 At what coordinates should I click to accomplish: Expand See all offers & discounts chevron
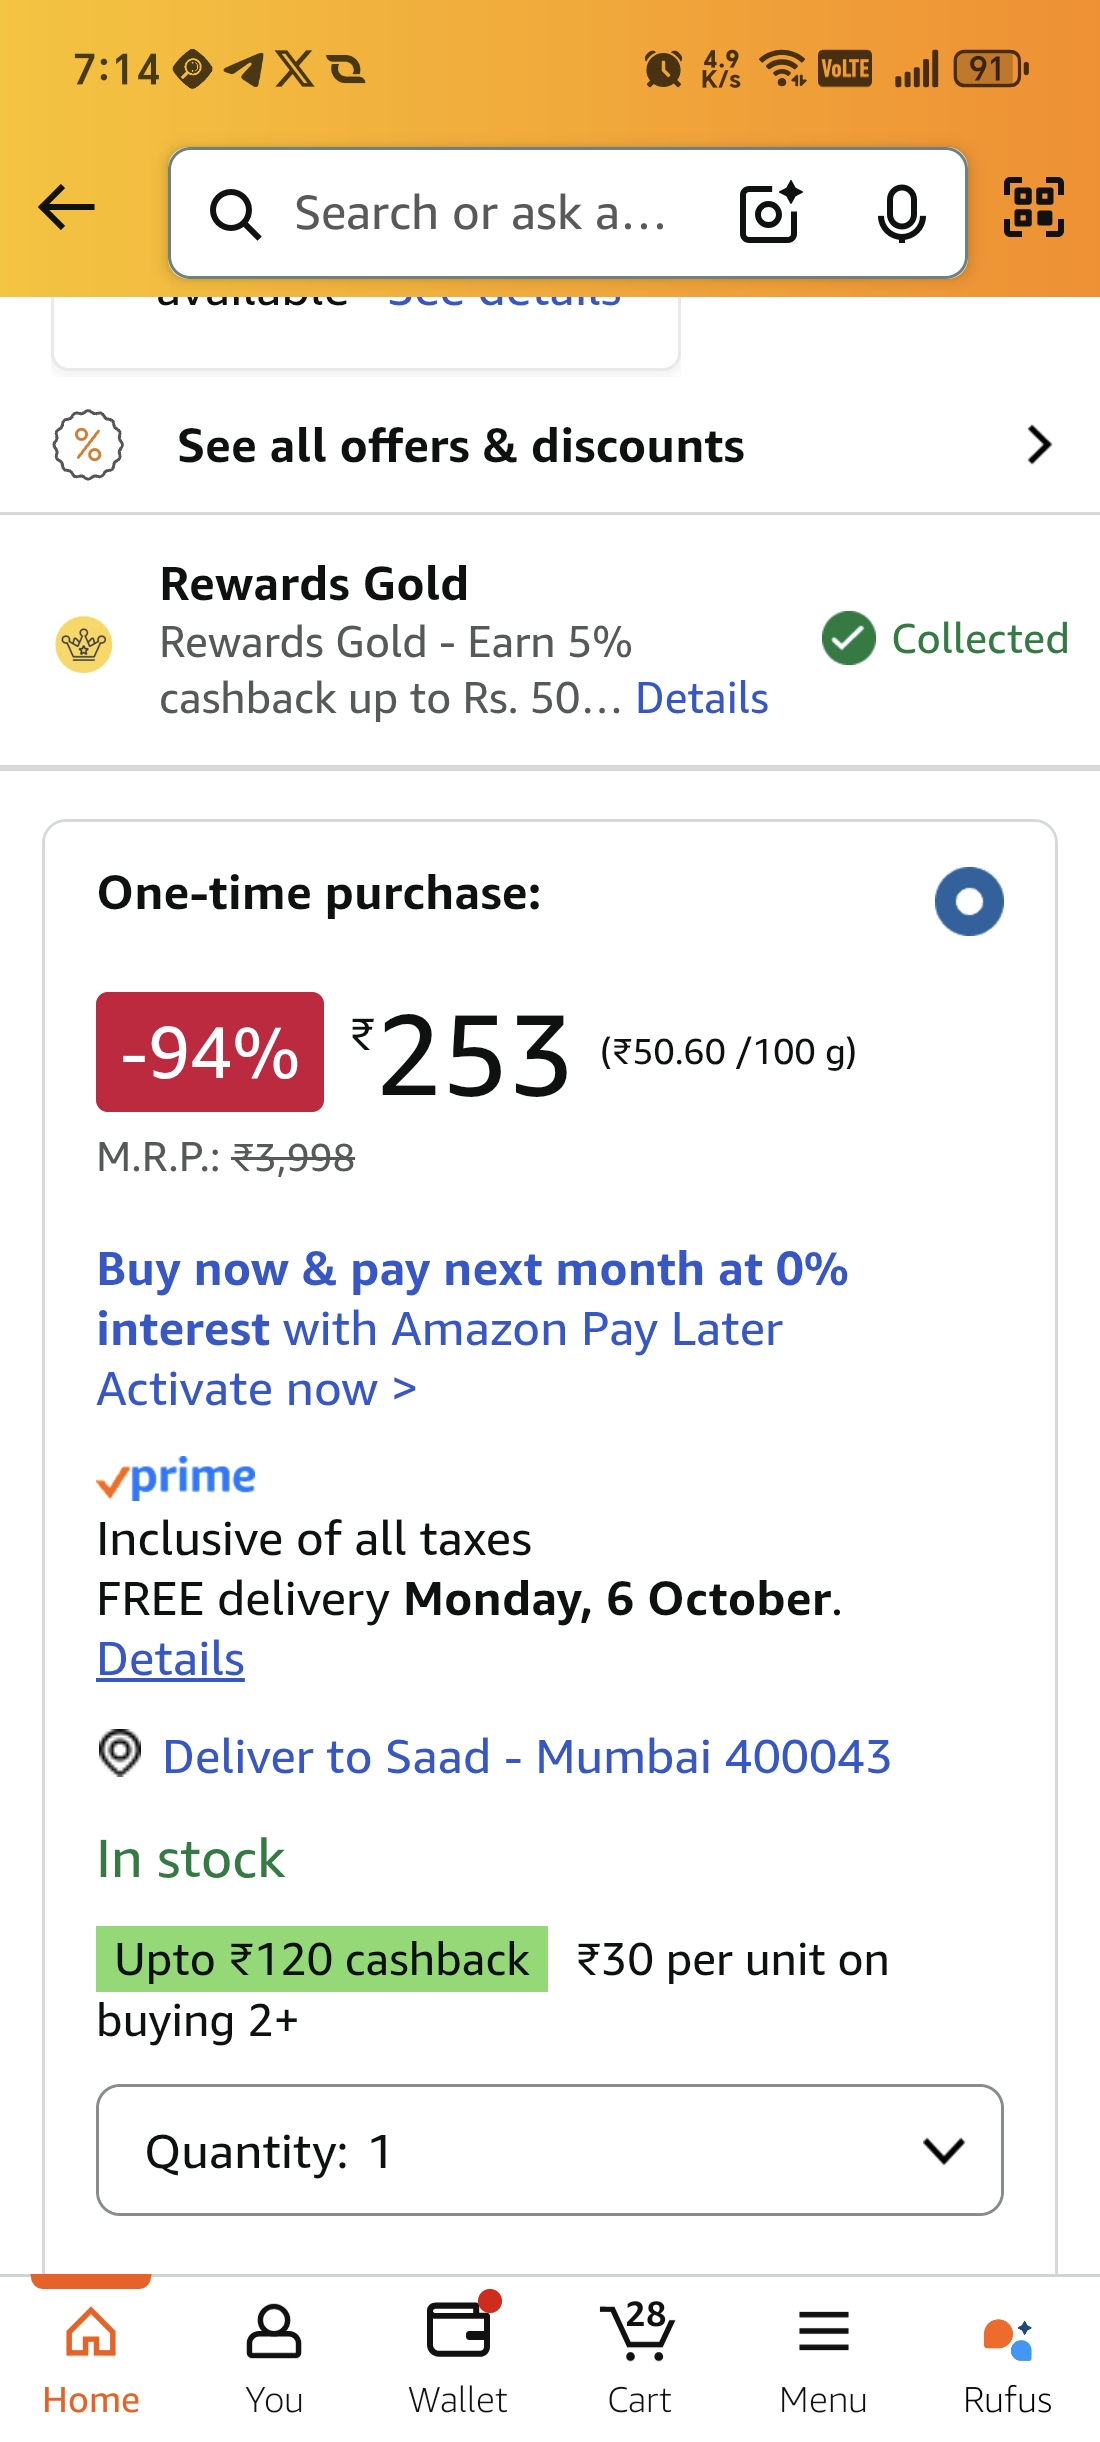coord(1039,445)
